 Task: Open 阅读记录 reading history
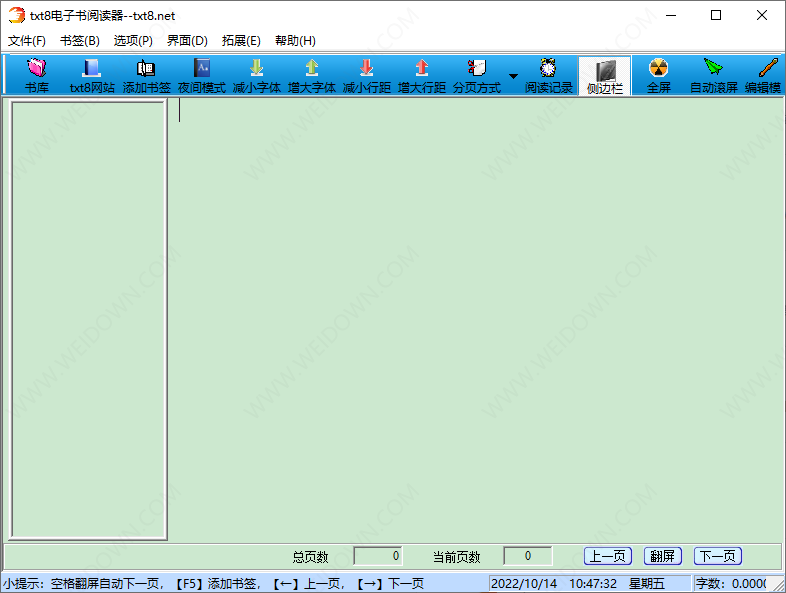coord(548,75)
